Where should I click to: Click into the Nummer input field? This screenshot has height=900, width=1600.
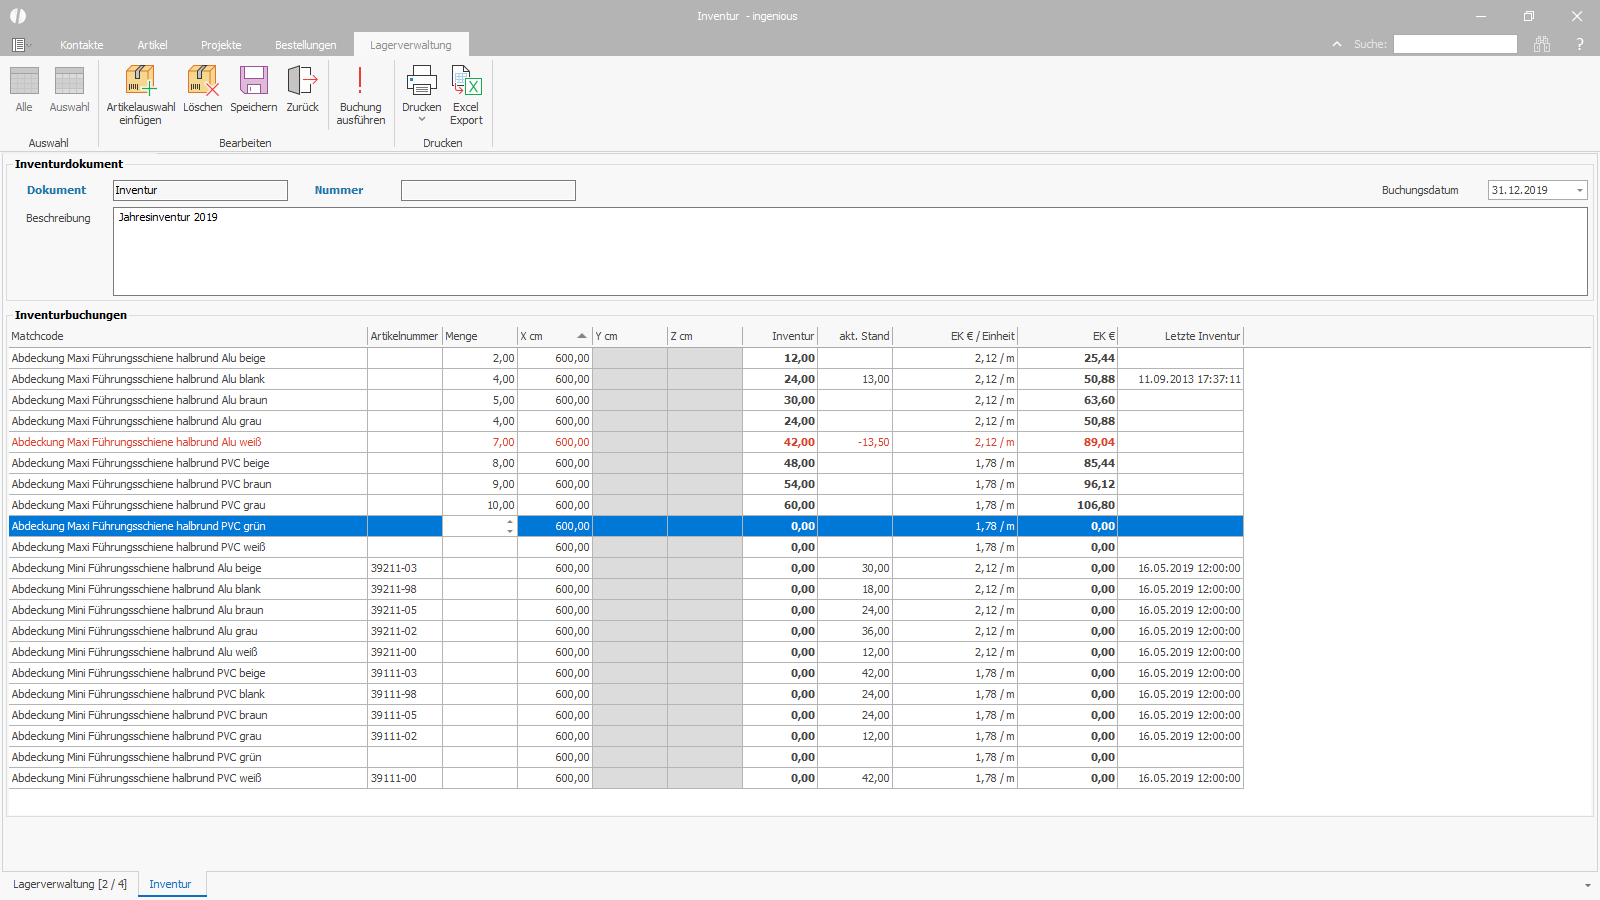point(488,190)
